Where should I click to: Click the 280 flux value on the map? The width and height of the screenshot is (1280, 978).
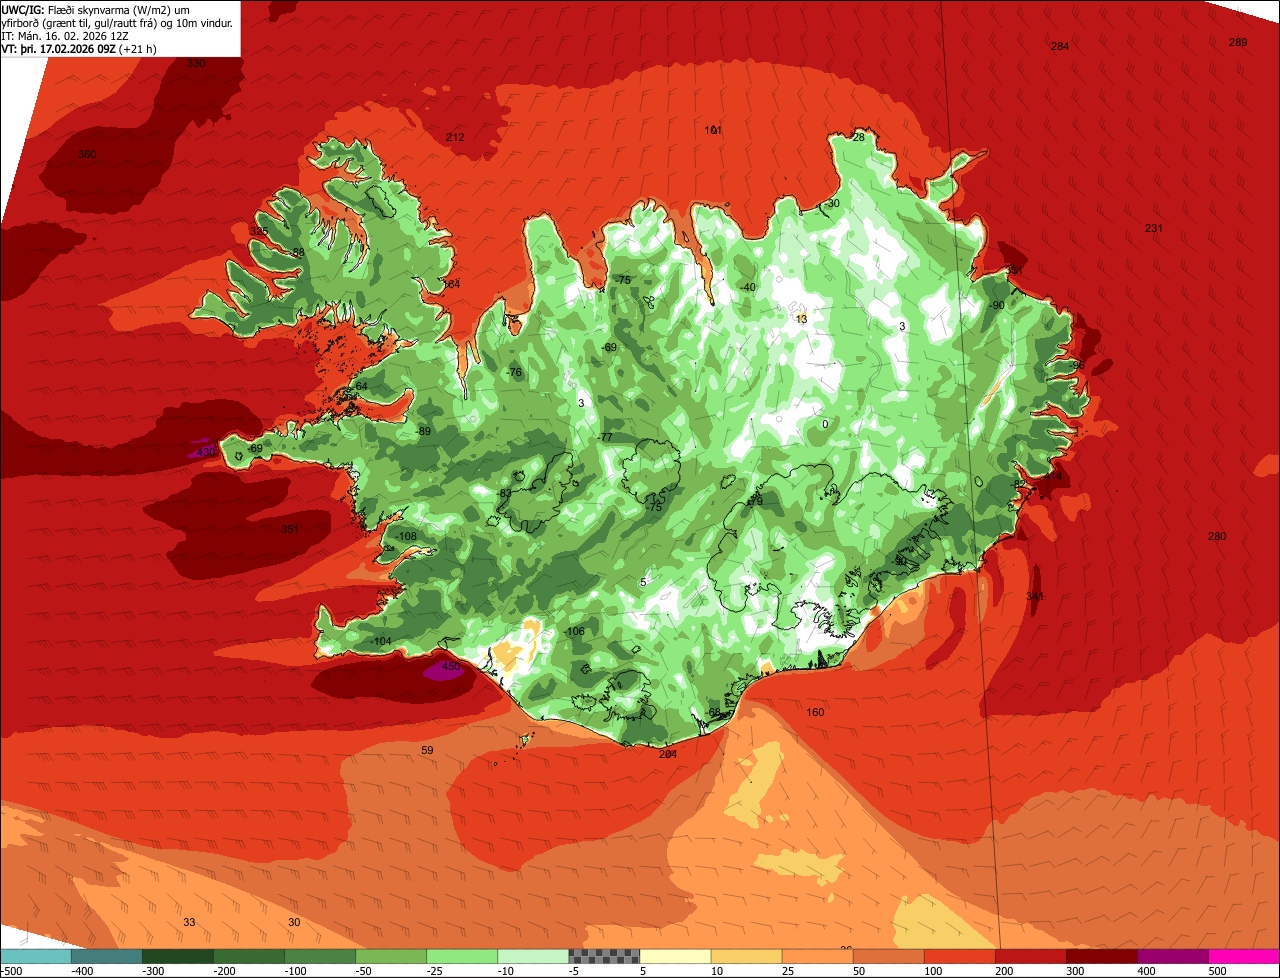(x=1216, y=537)
